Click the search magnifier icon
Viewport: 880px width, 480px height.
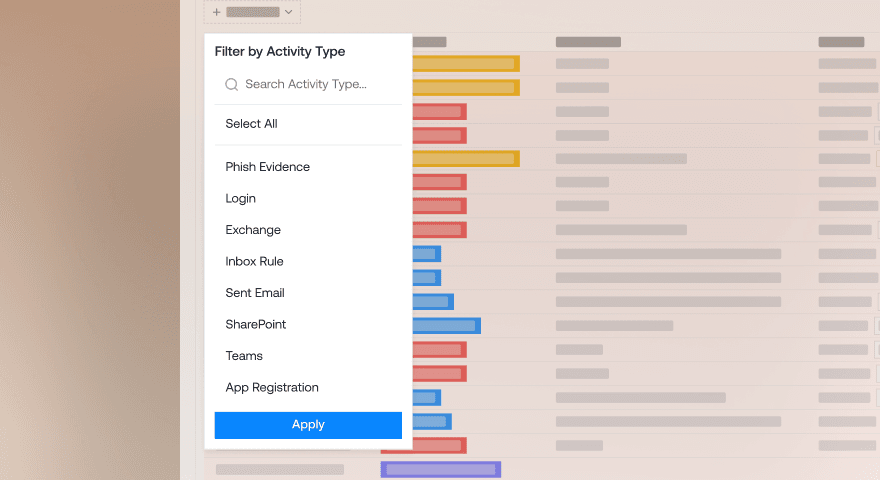pos(231,84)
